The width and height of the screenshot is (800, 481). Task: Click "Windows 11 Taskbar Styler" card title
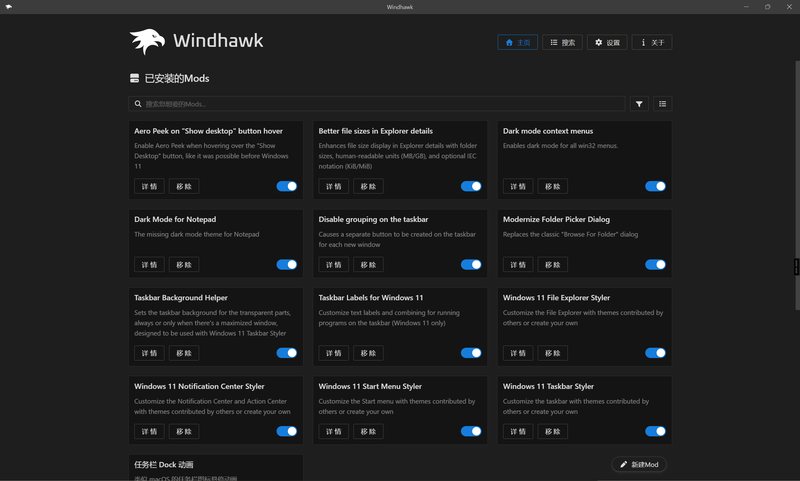[548, 387]
